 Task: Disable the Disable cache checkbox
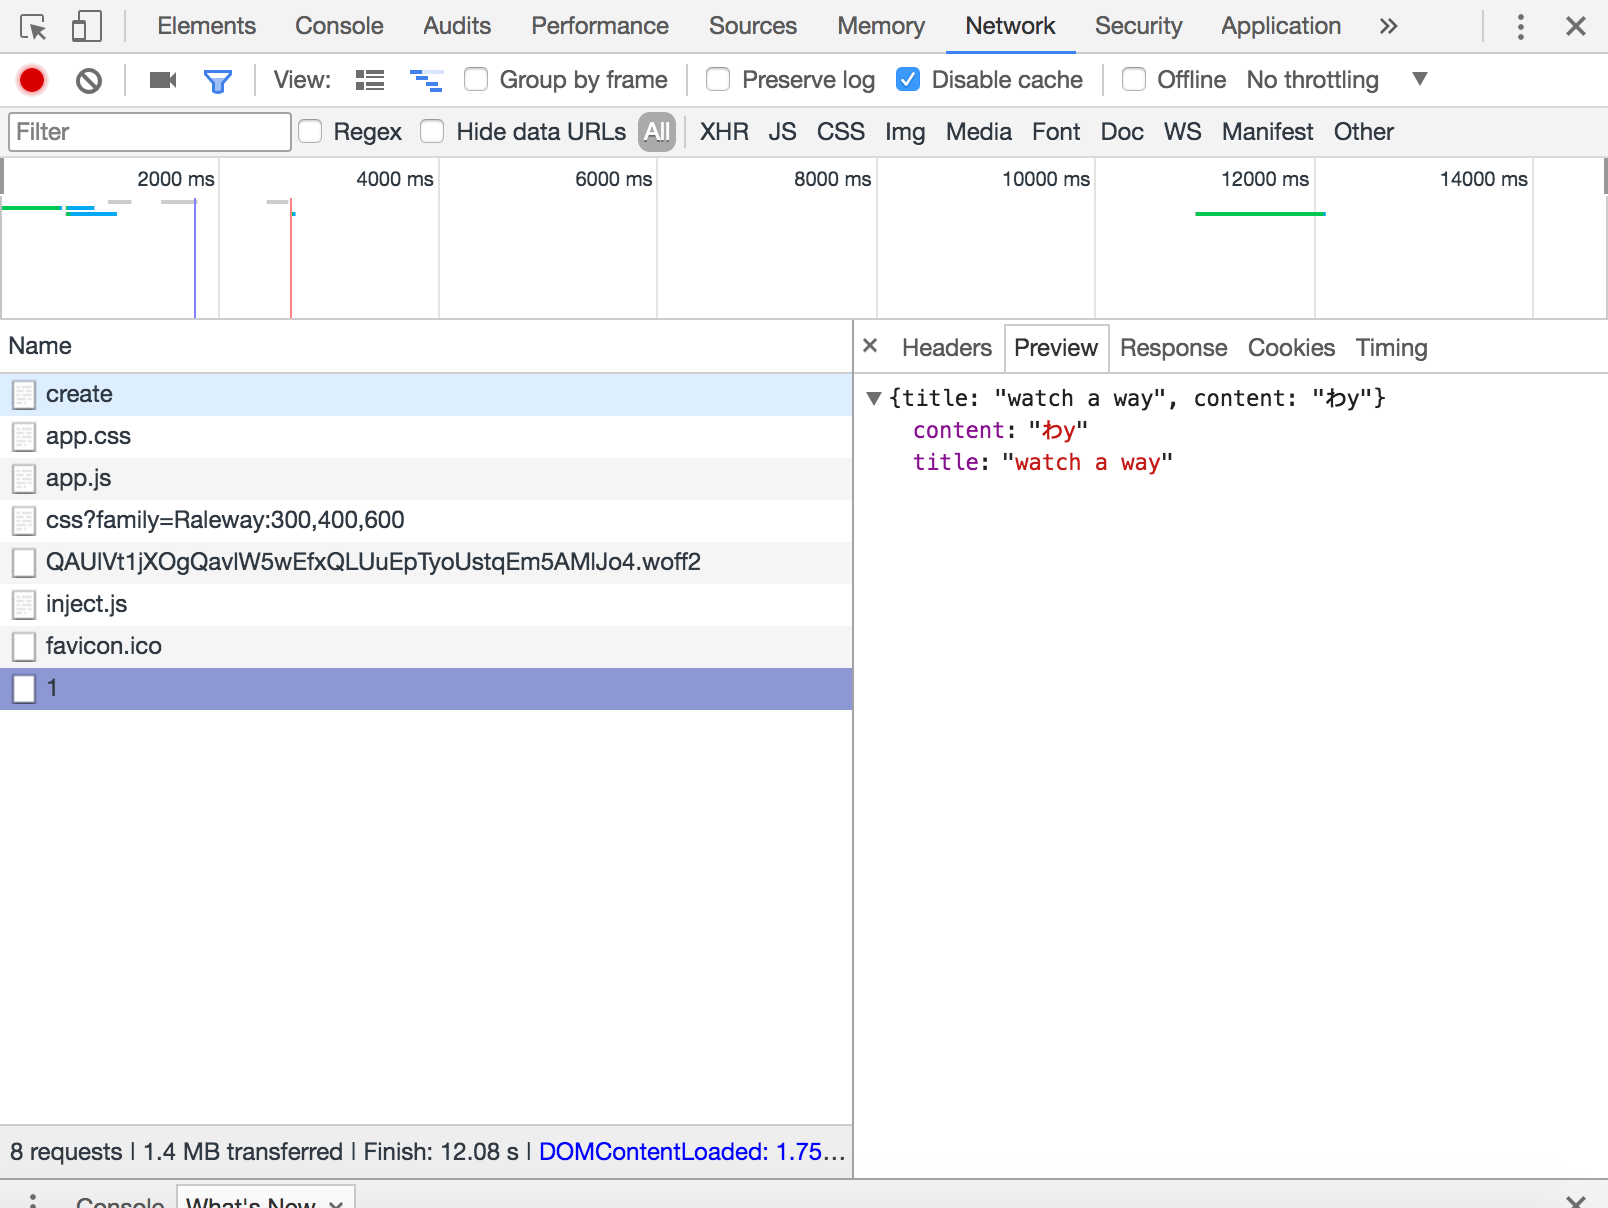click(x=908, y=79)
